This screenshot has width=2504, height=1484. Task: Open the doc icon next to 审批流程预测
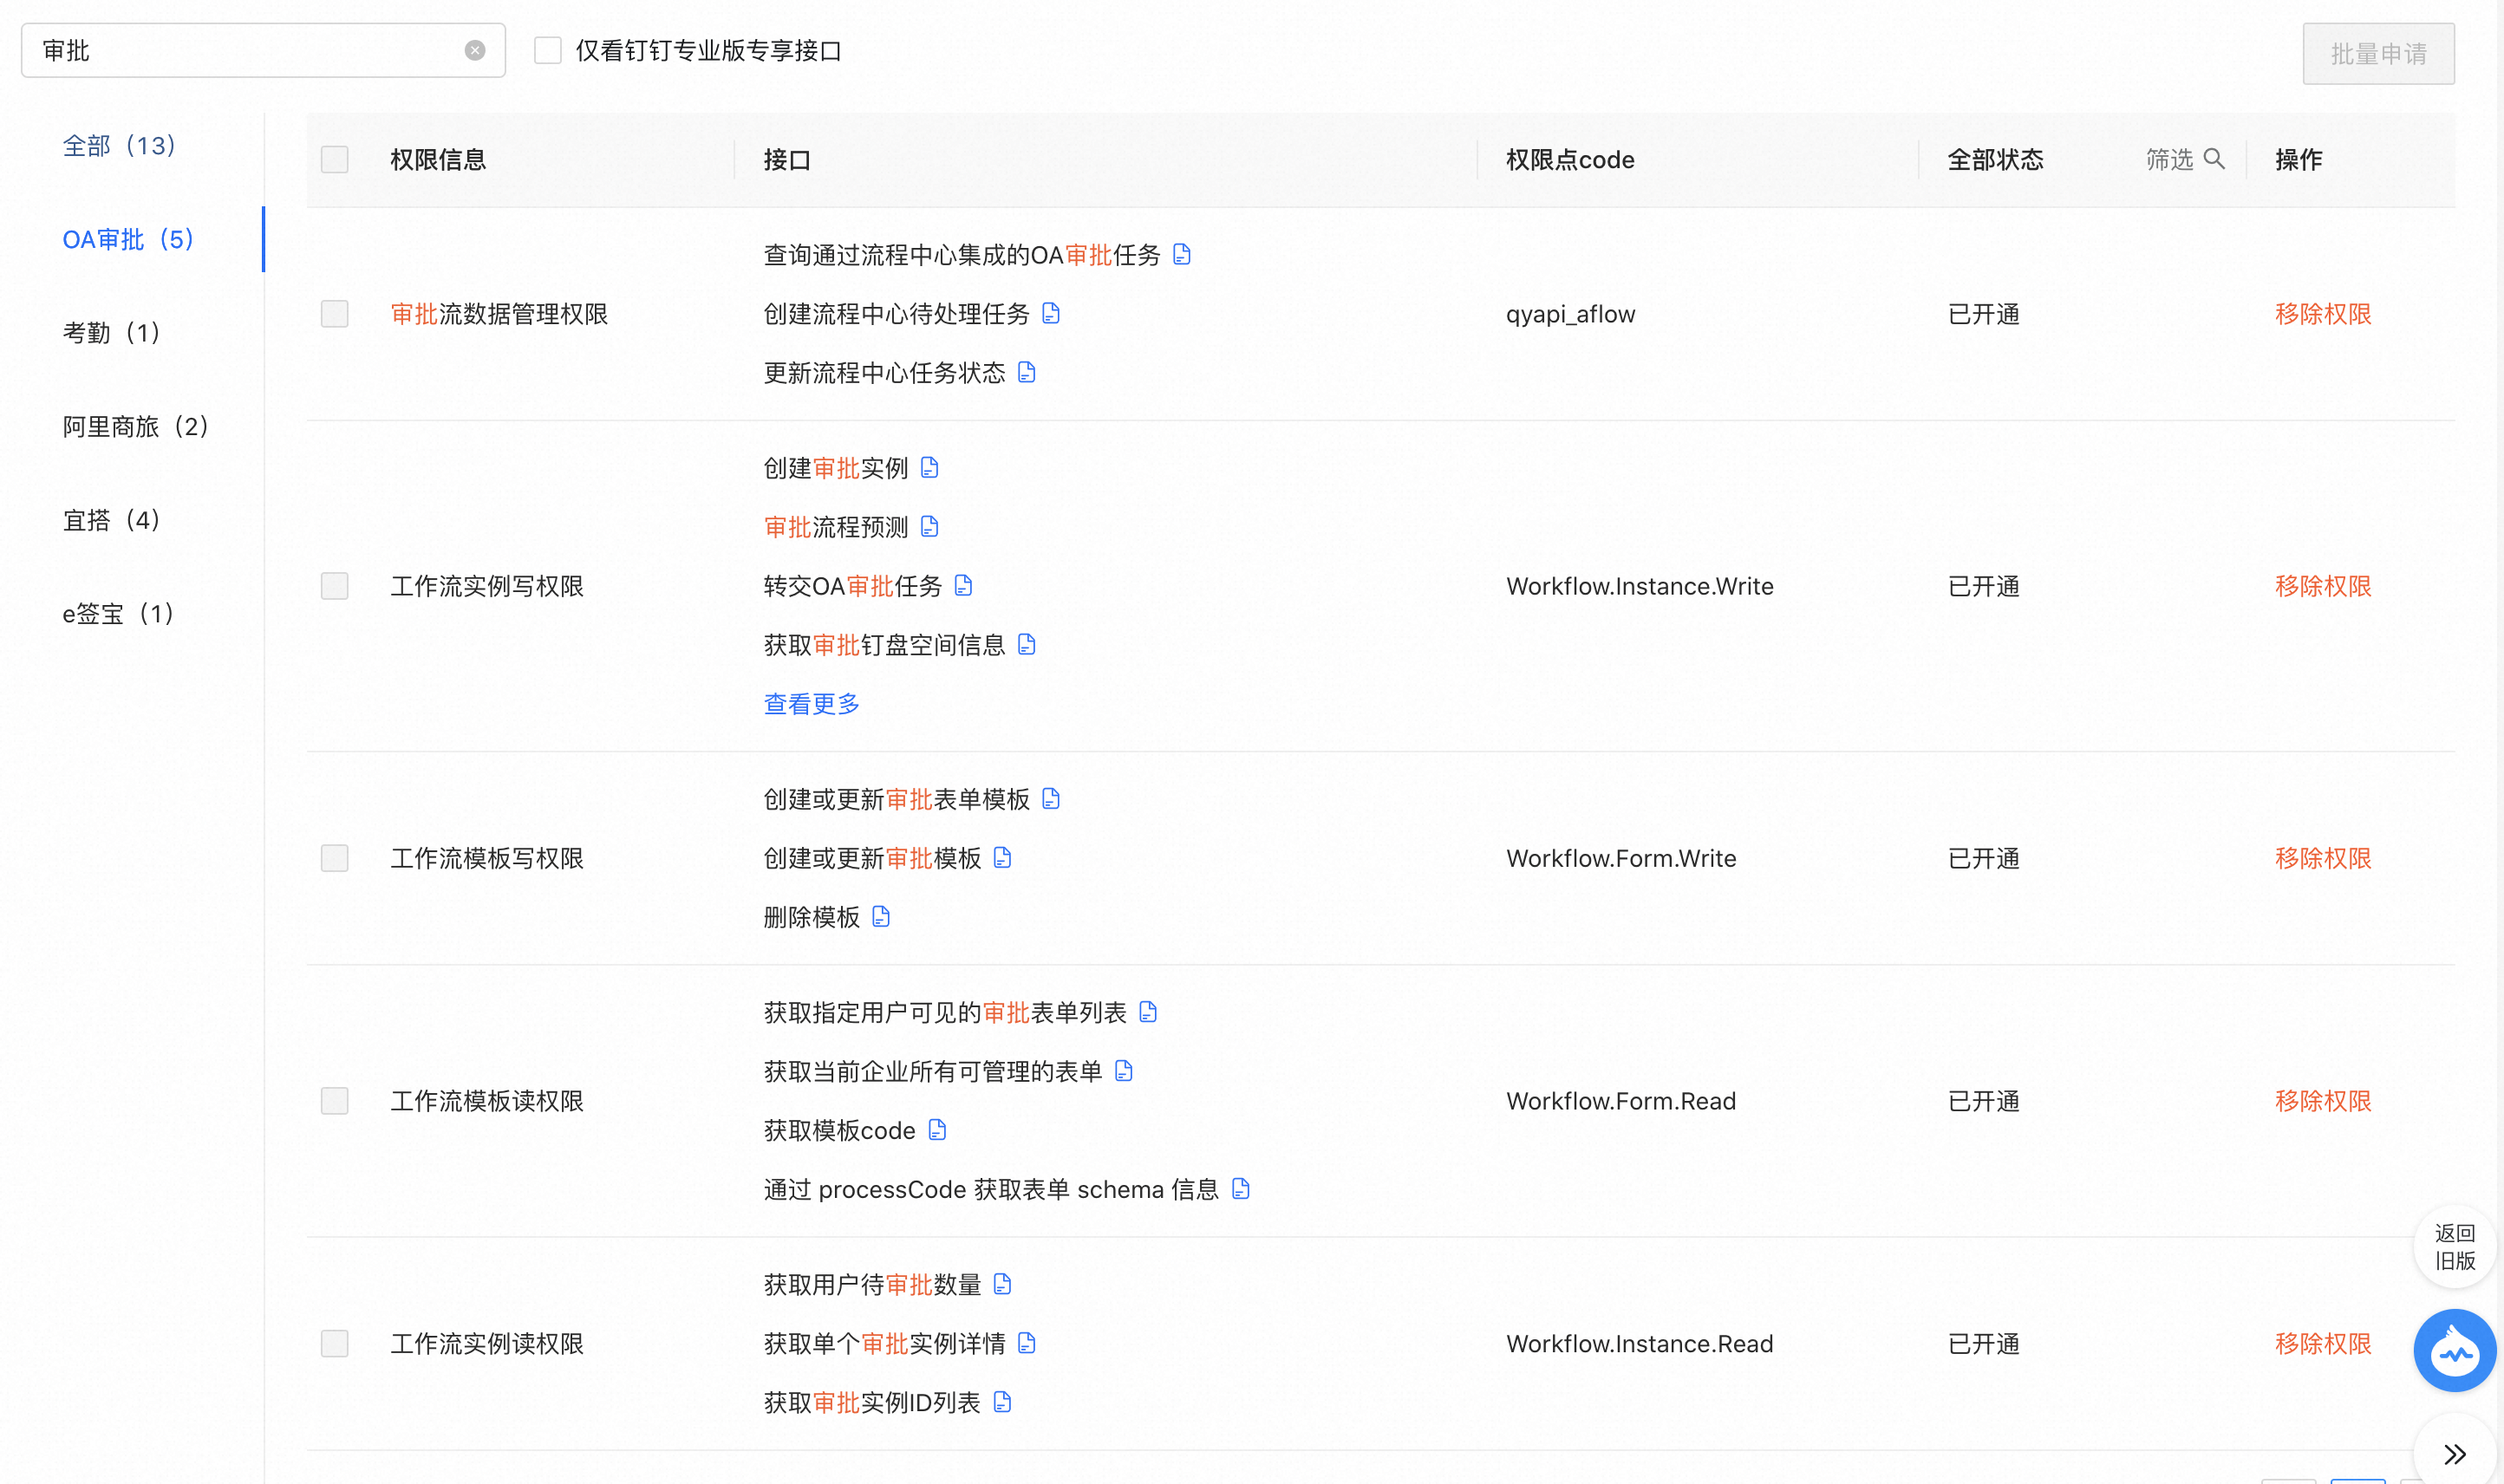(930, 527)
